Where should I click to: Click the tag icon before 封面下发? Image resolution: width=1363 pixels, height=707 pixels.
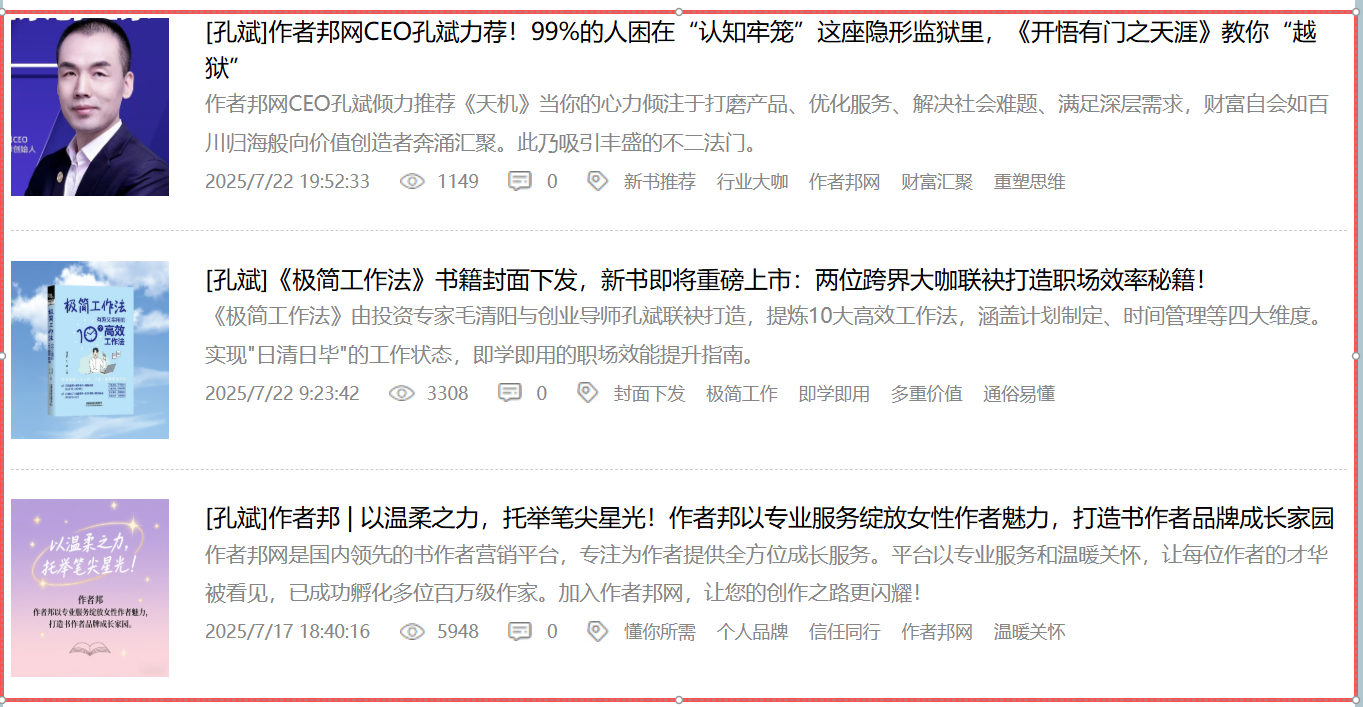point(588,393)
